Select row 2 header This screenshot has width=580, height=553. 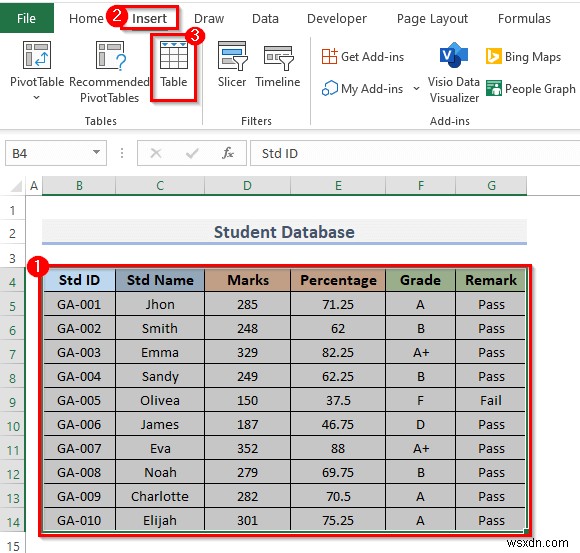pos(13,233)
